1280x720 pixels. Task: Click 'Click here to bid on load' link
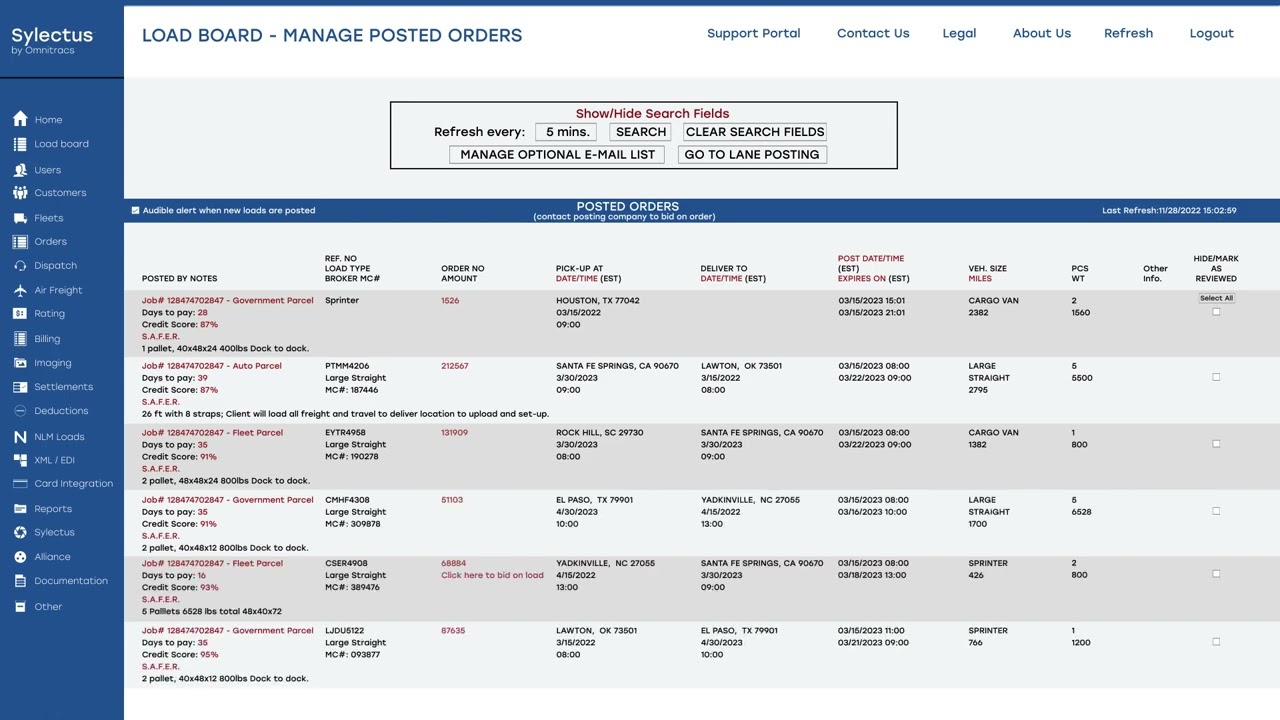coord(492,575)
